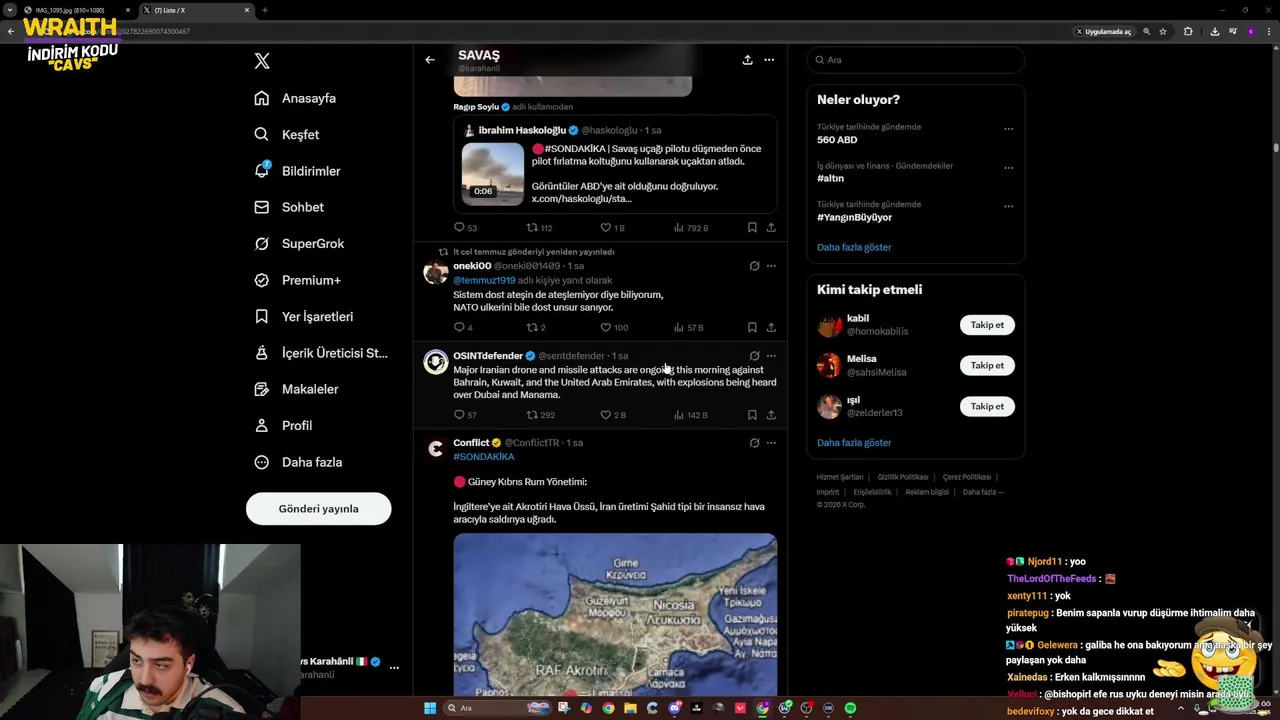Open İçerik Üreticisi Studio item
The image size is (1280, 720).
[x=320, y=353]
